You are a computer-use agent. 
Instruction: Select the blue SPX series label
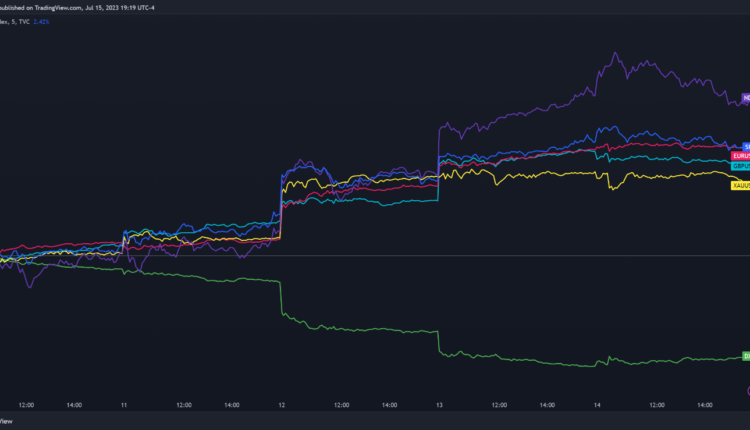(745, 146)
